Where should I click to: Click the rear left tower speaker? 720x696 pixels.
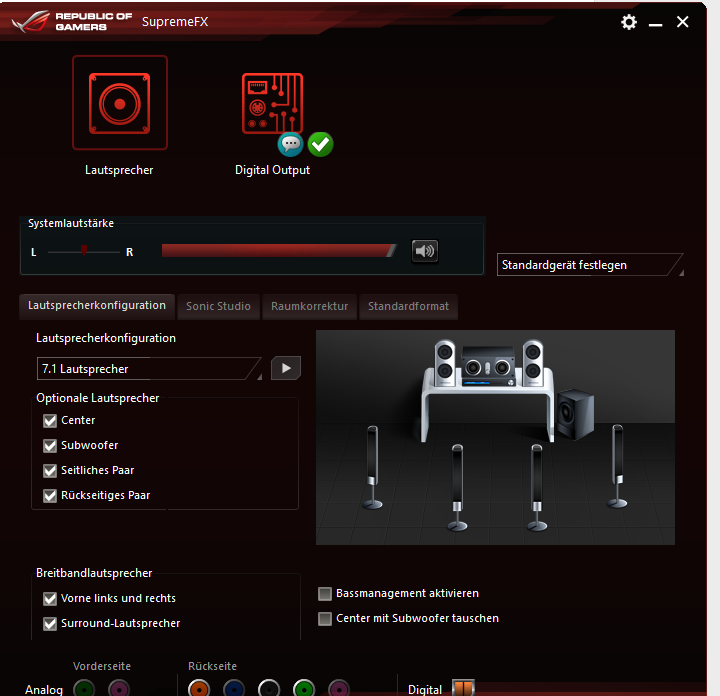click(x=457, y=488)
